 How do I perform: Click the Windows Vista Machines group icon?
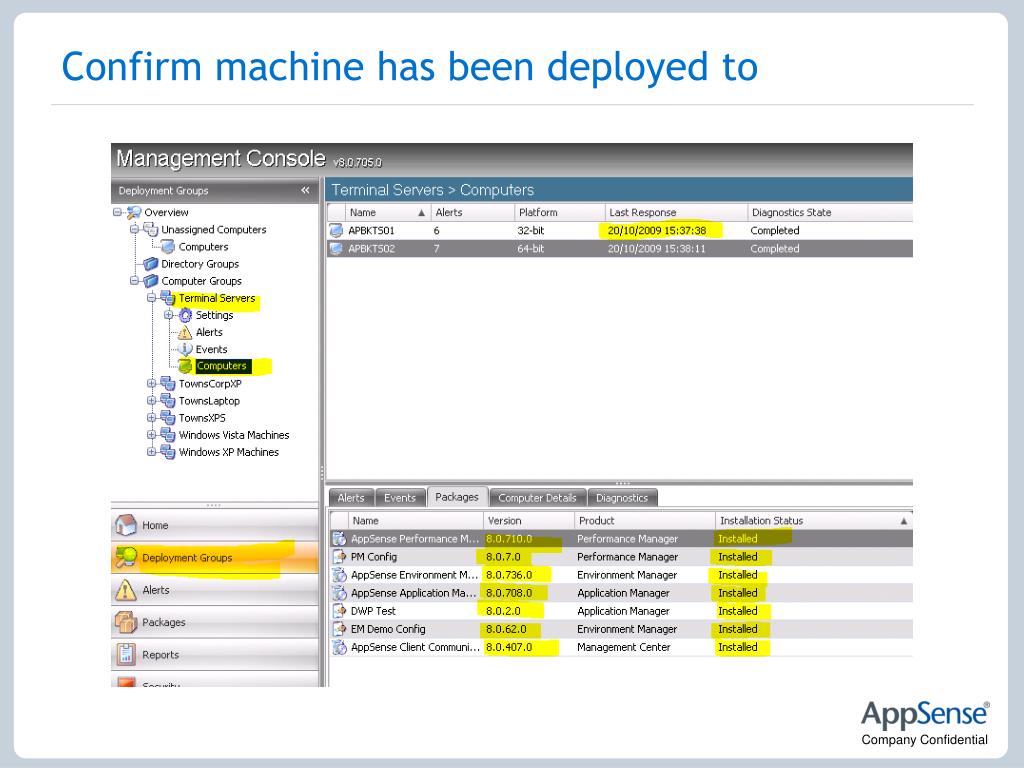pos(168,434)
